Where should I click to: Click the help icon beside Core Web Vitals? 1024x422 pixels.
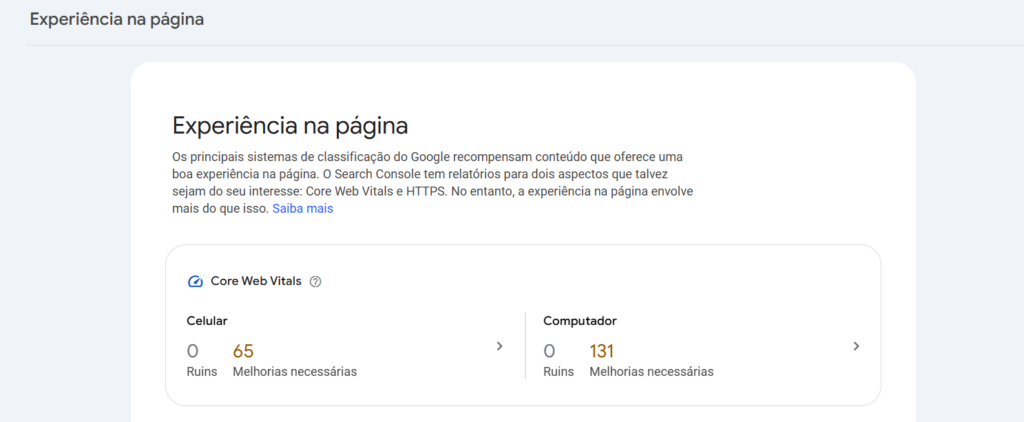click(x=316, y=282)
